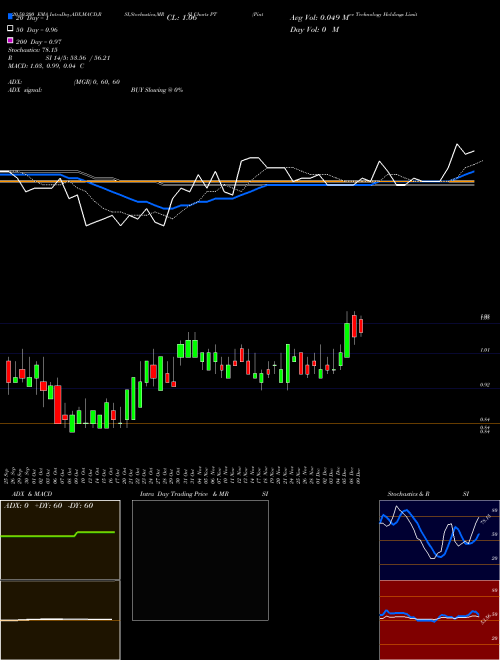Click the empty intraday trading price chart box

point(200,560)
